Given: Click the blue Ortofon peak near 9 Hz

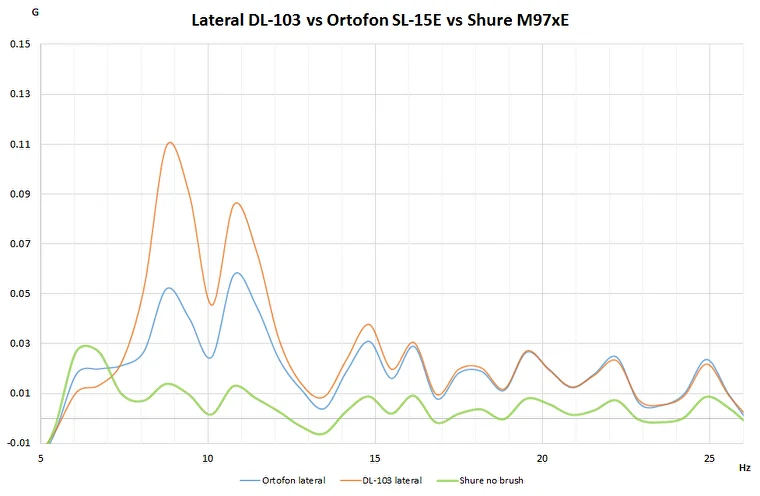Looking at the screenshot, I should (x=169, y=288).
